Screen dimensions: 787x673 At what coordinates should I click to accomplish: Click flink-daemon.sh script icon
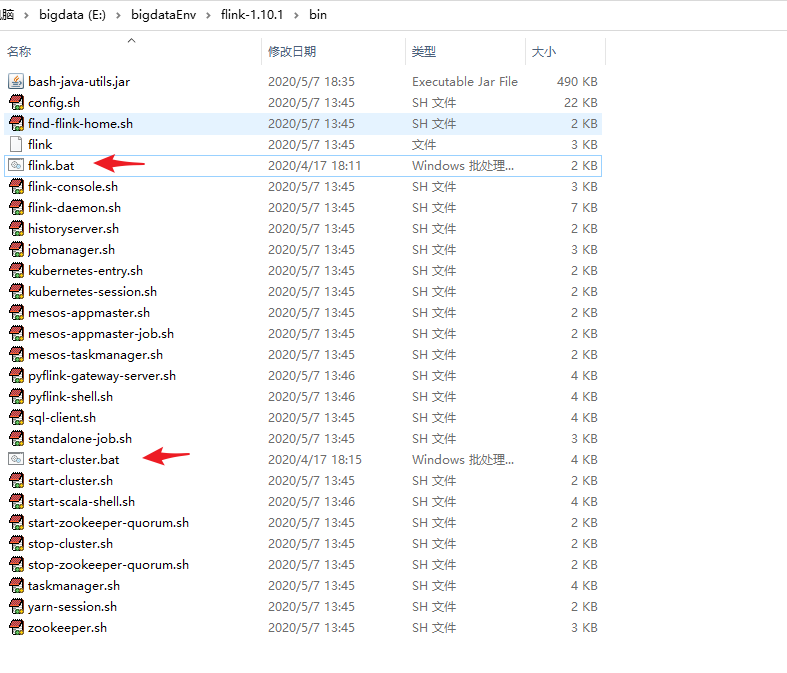click(x=16, y=208)
